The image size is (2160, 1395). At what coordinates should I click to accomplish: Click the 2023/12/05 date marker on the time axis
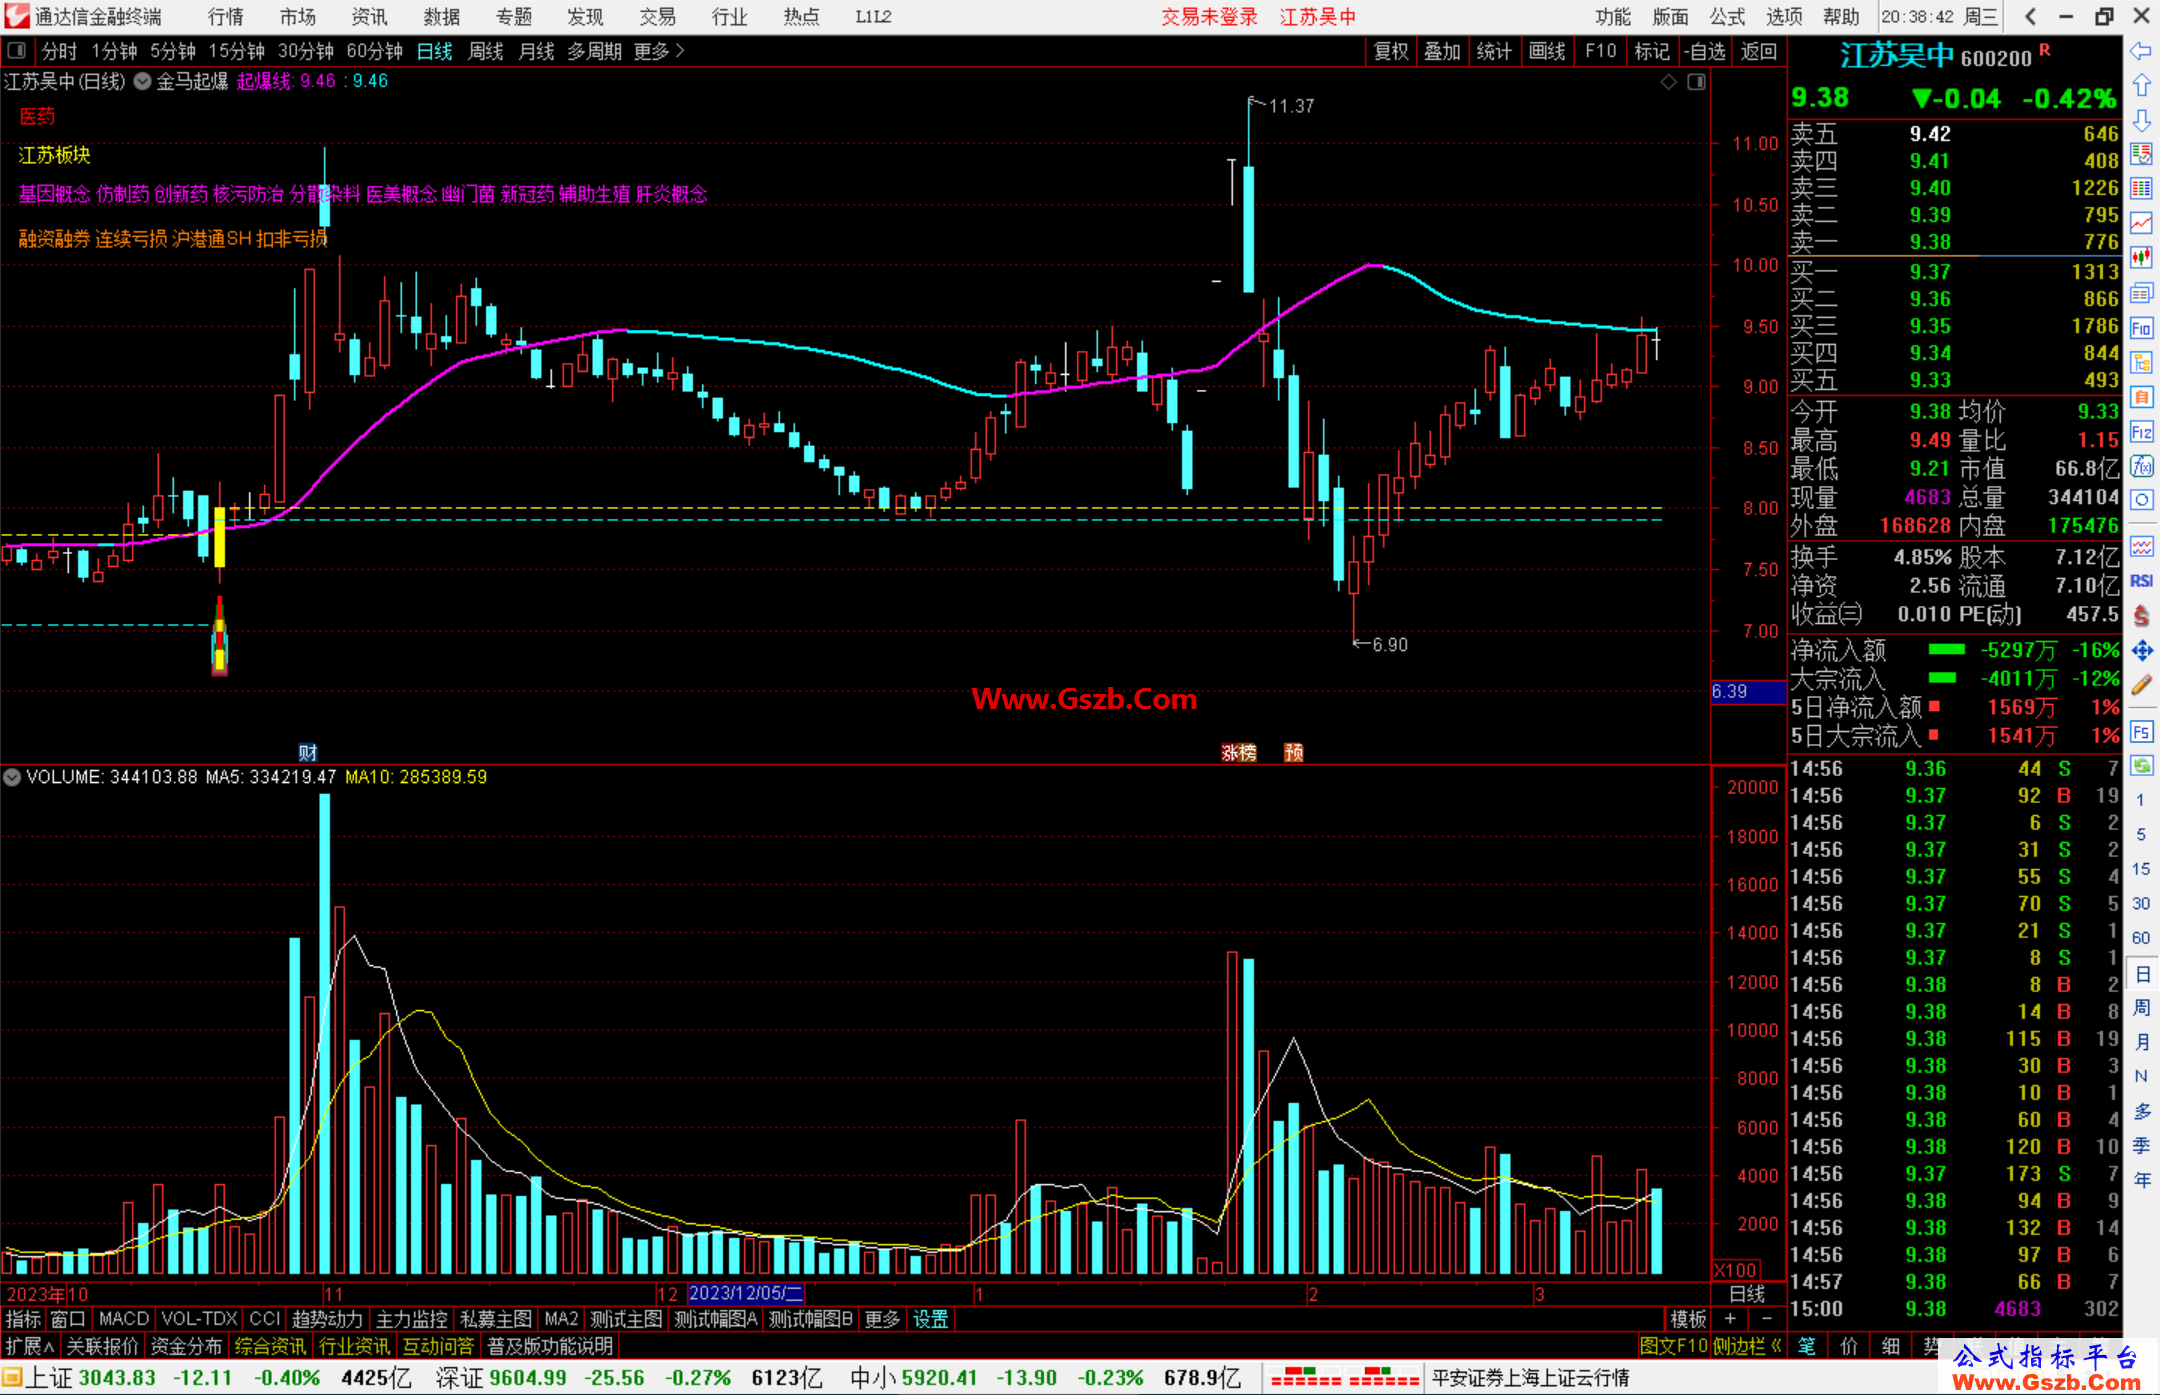[745, 1293]
